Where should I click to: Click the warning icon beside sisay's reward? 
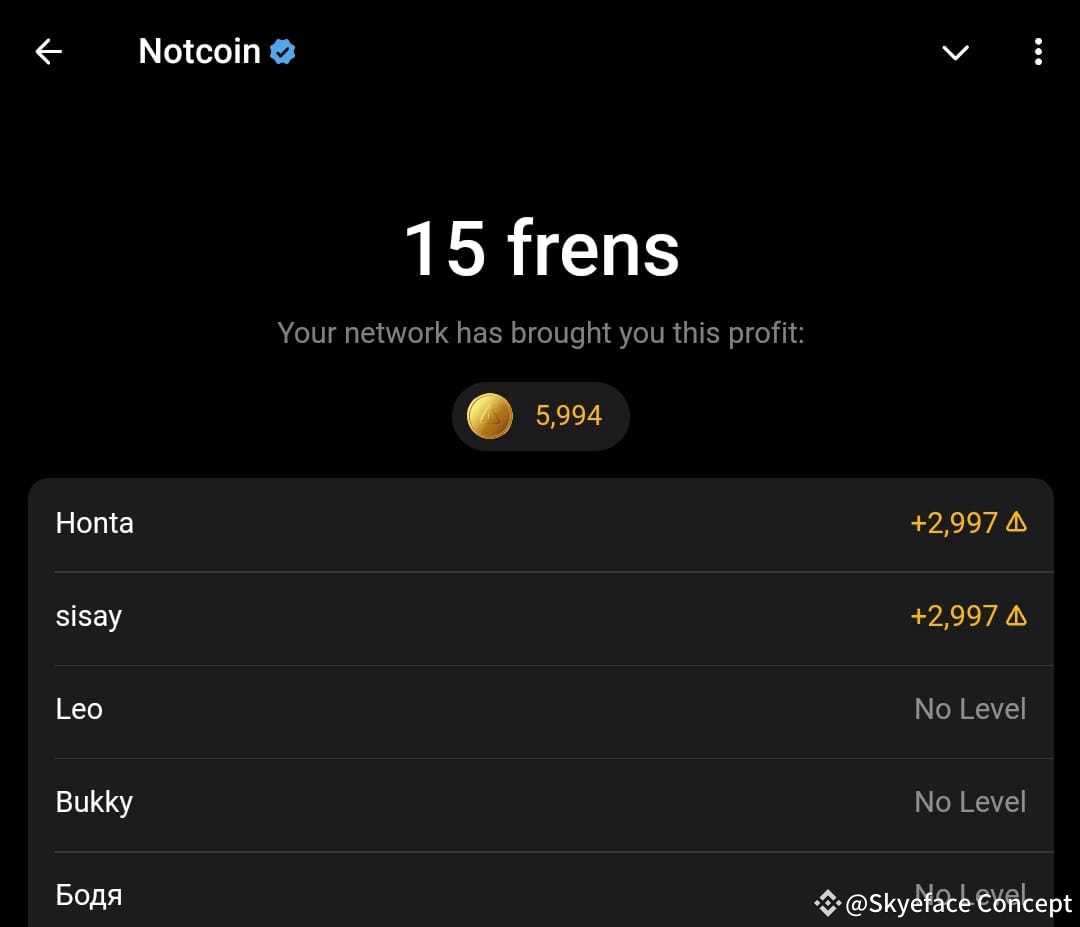tap(1016, 615)
